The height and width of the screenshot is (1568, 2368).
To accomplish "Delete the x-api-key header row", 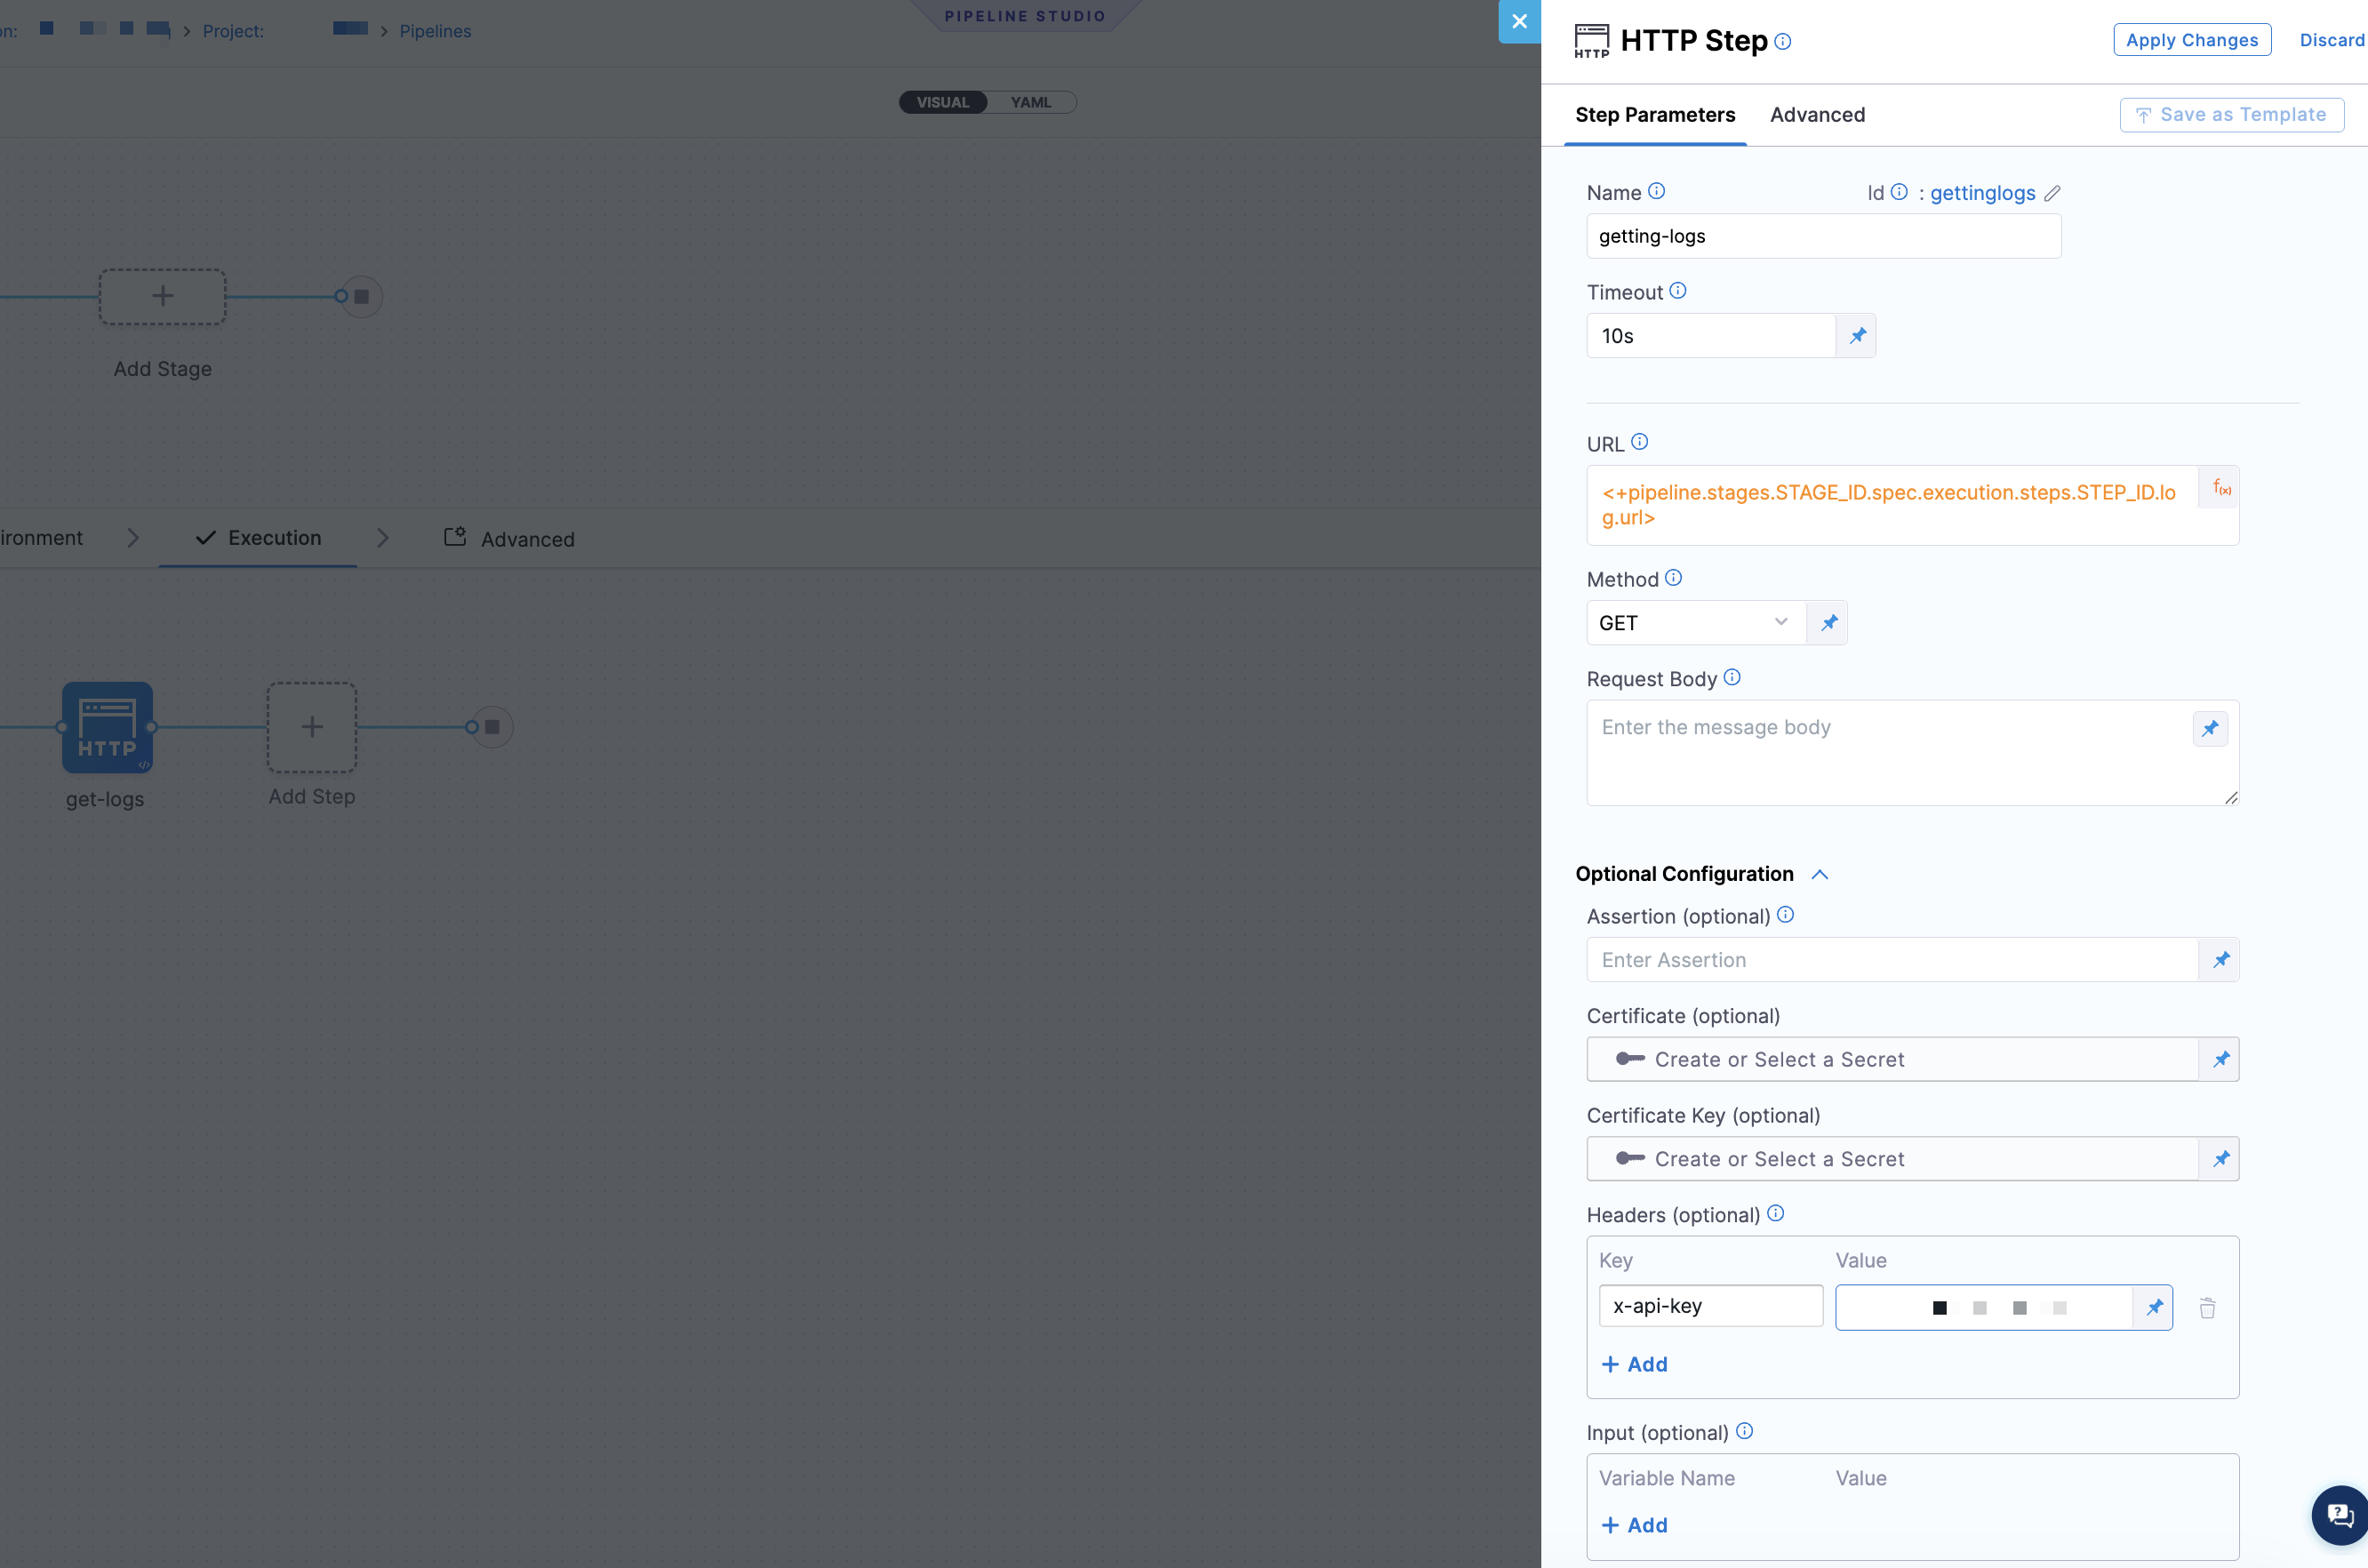I will (2207, 1308).
